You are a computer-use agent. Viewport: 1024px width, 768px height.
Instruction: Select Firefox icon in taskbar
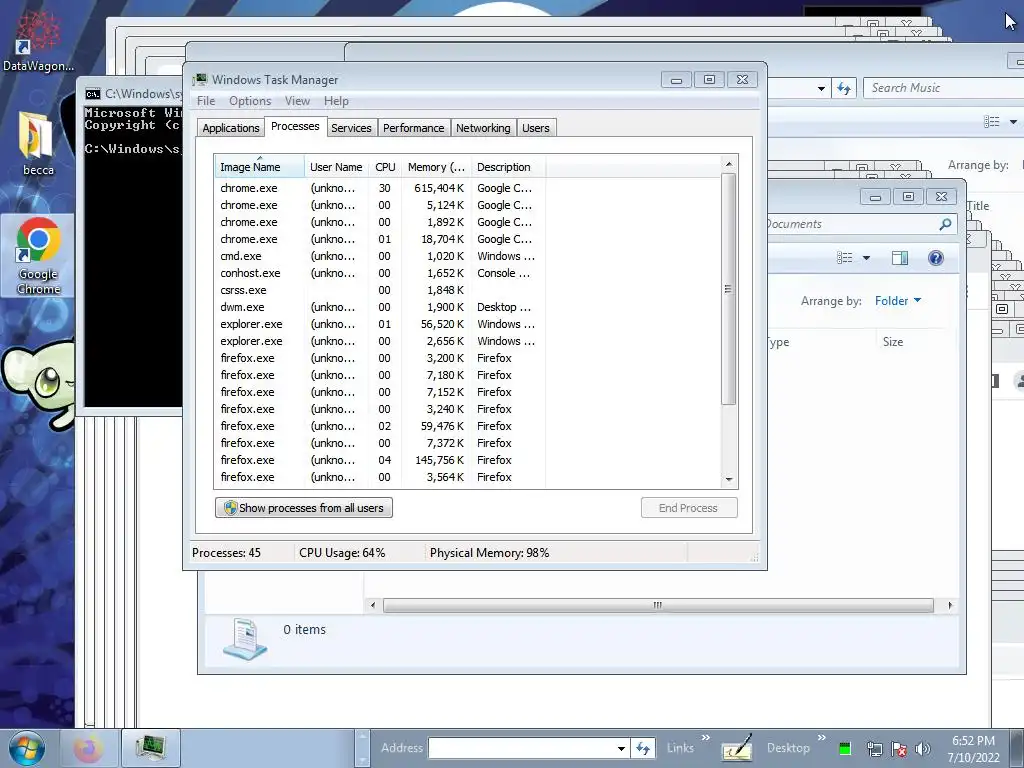[88, 748]
